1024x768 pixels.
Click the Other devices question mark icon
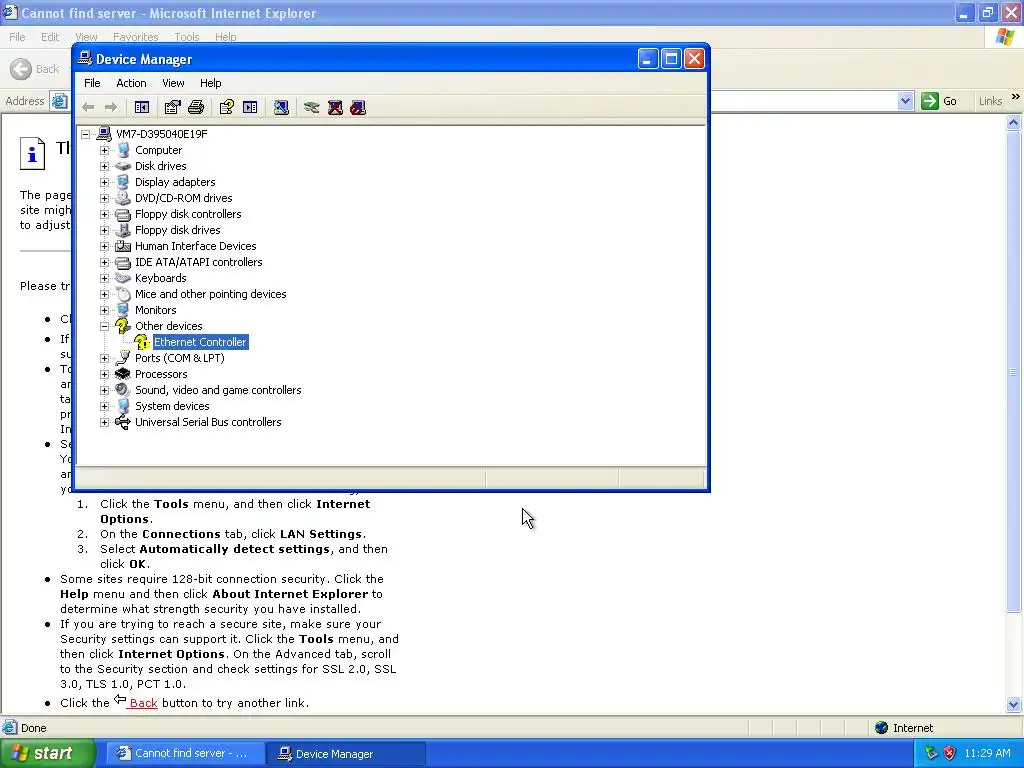coord(123,326)
